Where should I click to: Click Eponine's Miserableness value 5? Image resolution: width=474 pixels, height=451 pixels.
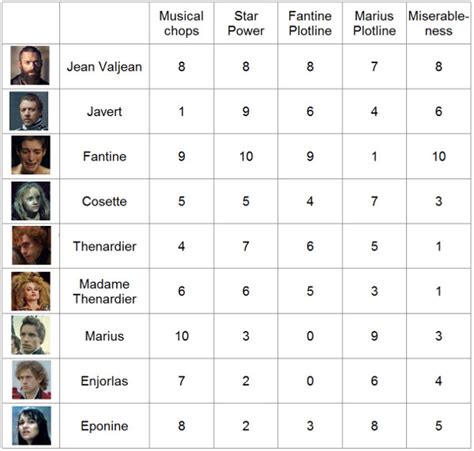click(439, 426)
